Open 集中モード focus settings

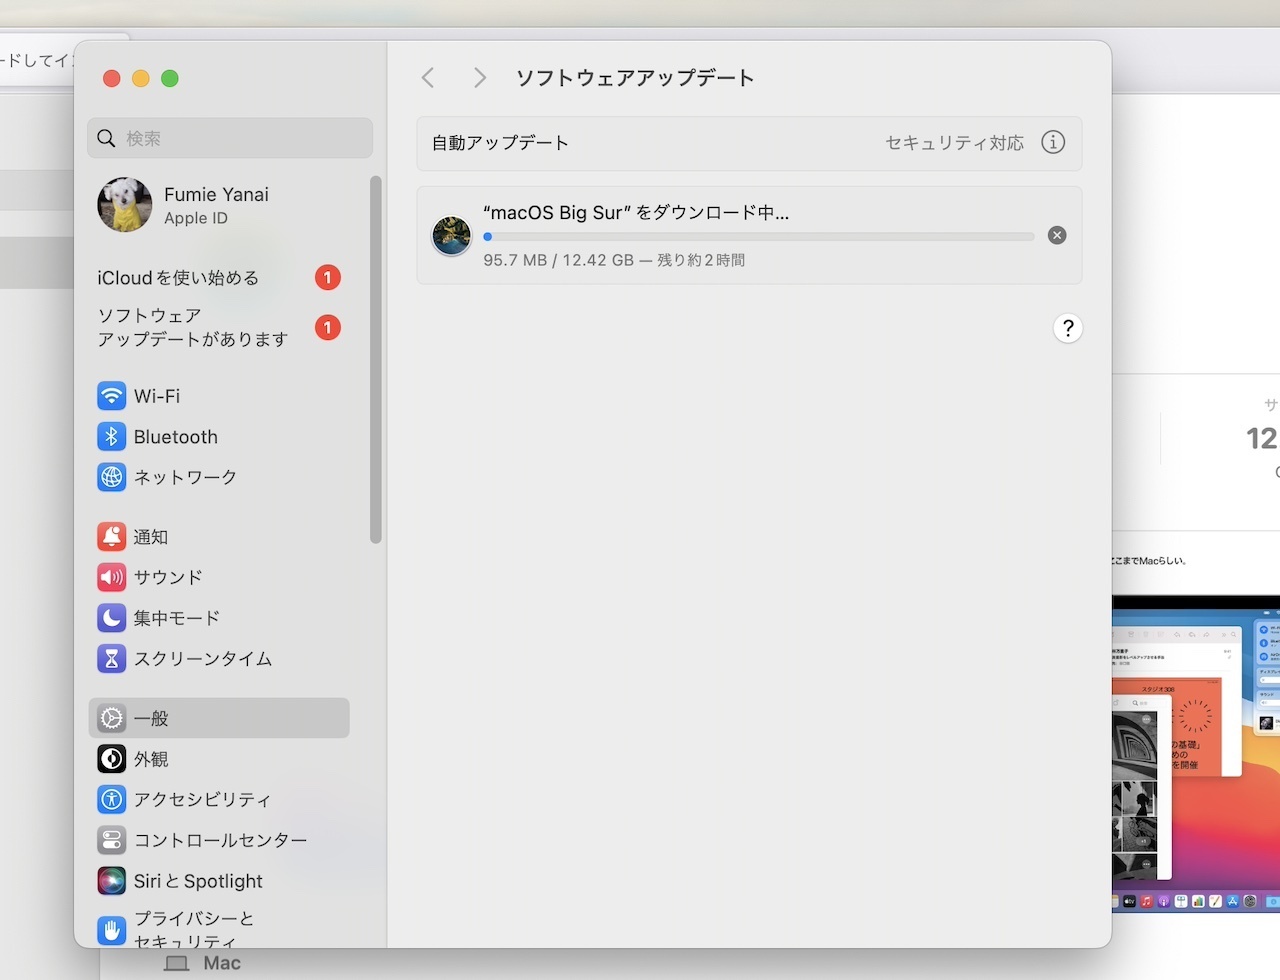[x=176, y=618]
